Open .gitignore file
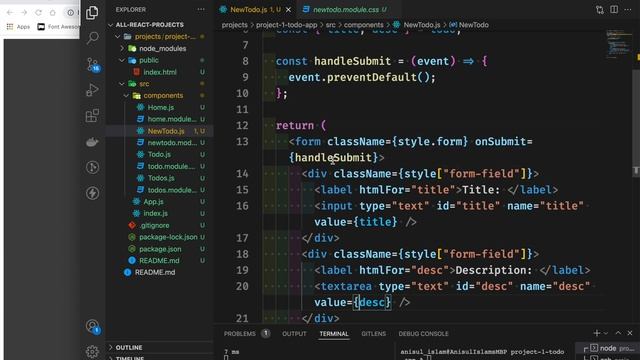The width and height of the screenshot is (640, 360). [159, 225]
